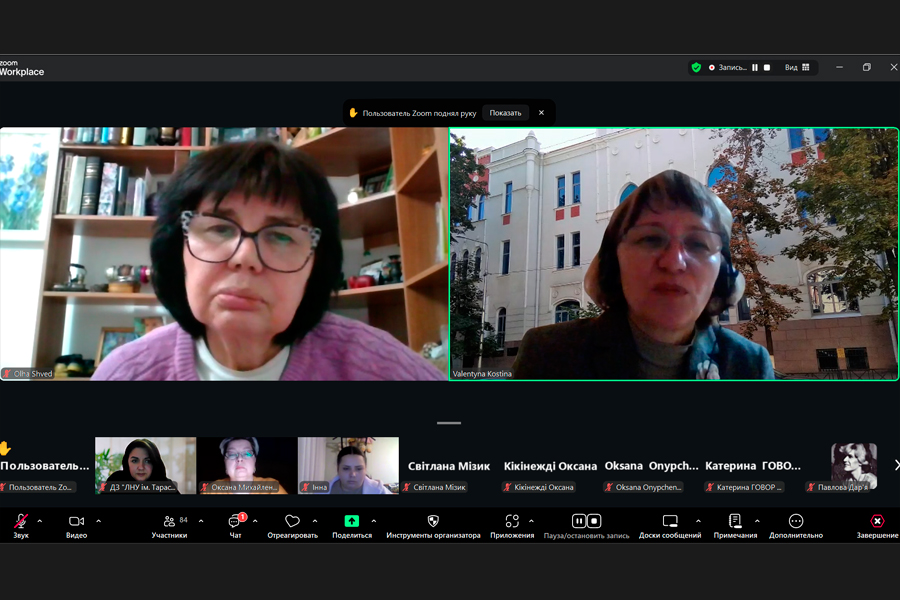
Task: Pause recording via the top bar pause icon
Action: tap(755, 68)
